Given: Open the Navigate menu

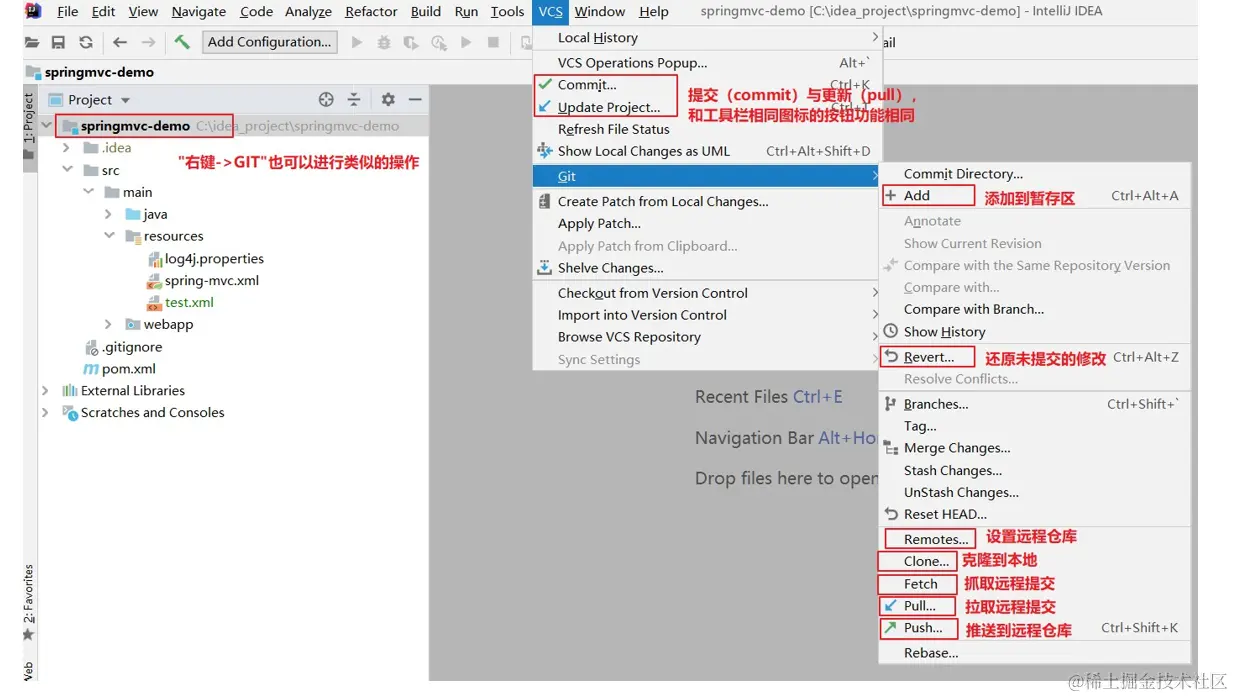Looking at the screenshot, I should pos(198,12).
